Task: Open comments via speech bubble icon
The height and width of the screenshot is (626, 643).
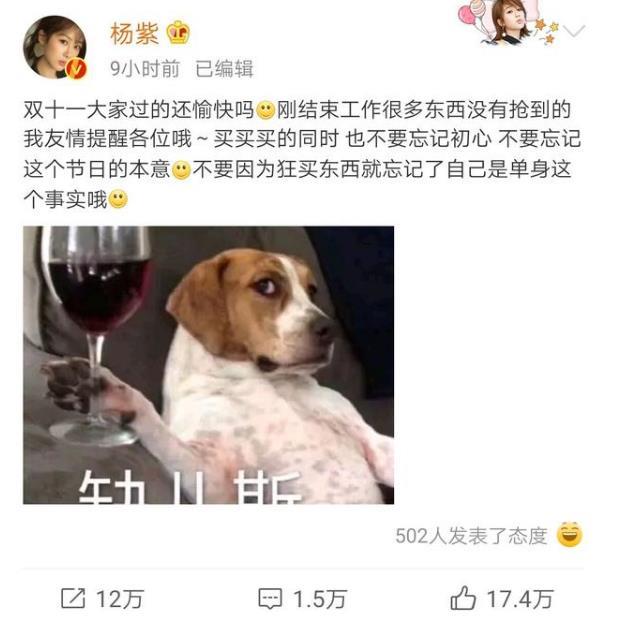Action: 270,599
